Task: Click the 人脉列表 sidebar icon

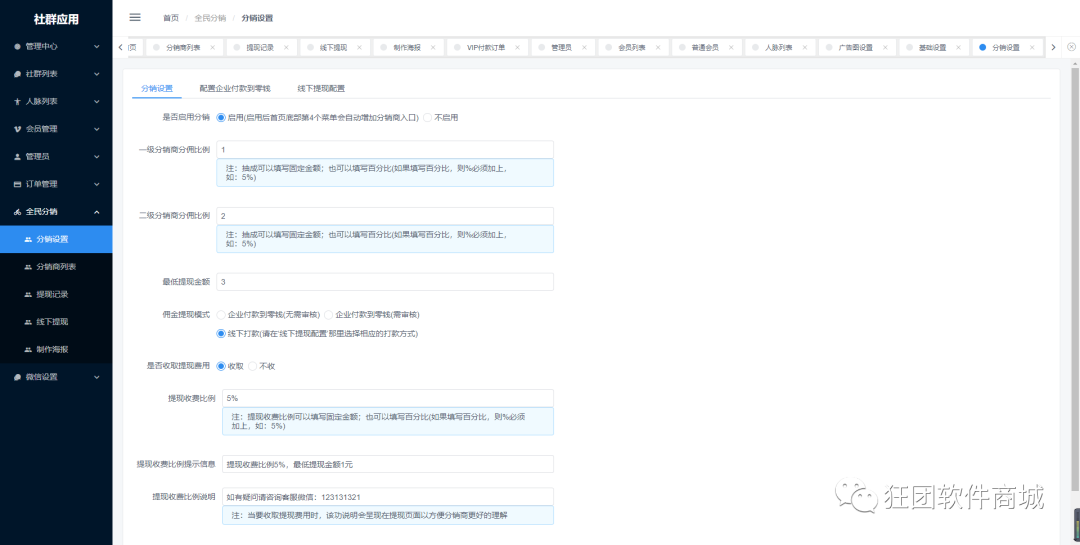Action: pos(17,101)
